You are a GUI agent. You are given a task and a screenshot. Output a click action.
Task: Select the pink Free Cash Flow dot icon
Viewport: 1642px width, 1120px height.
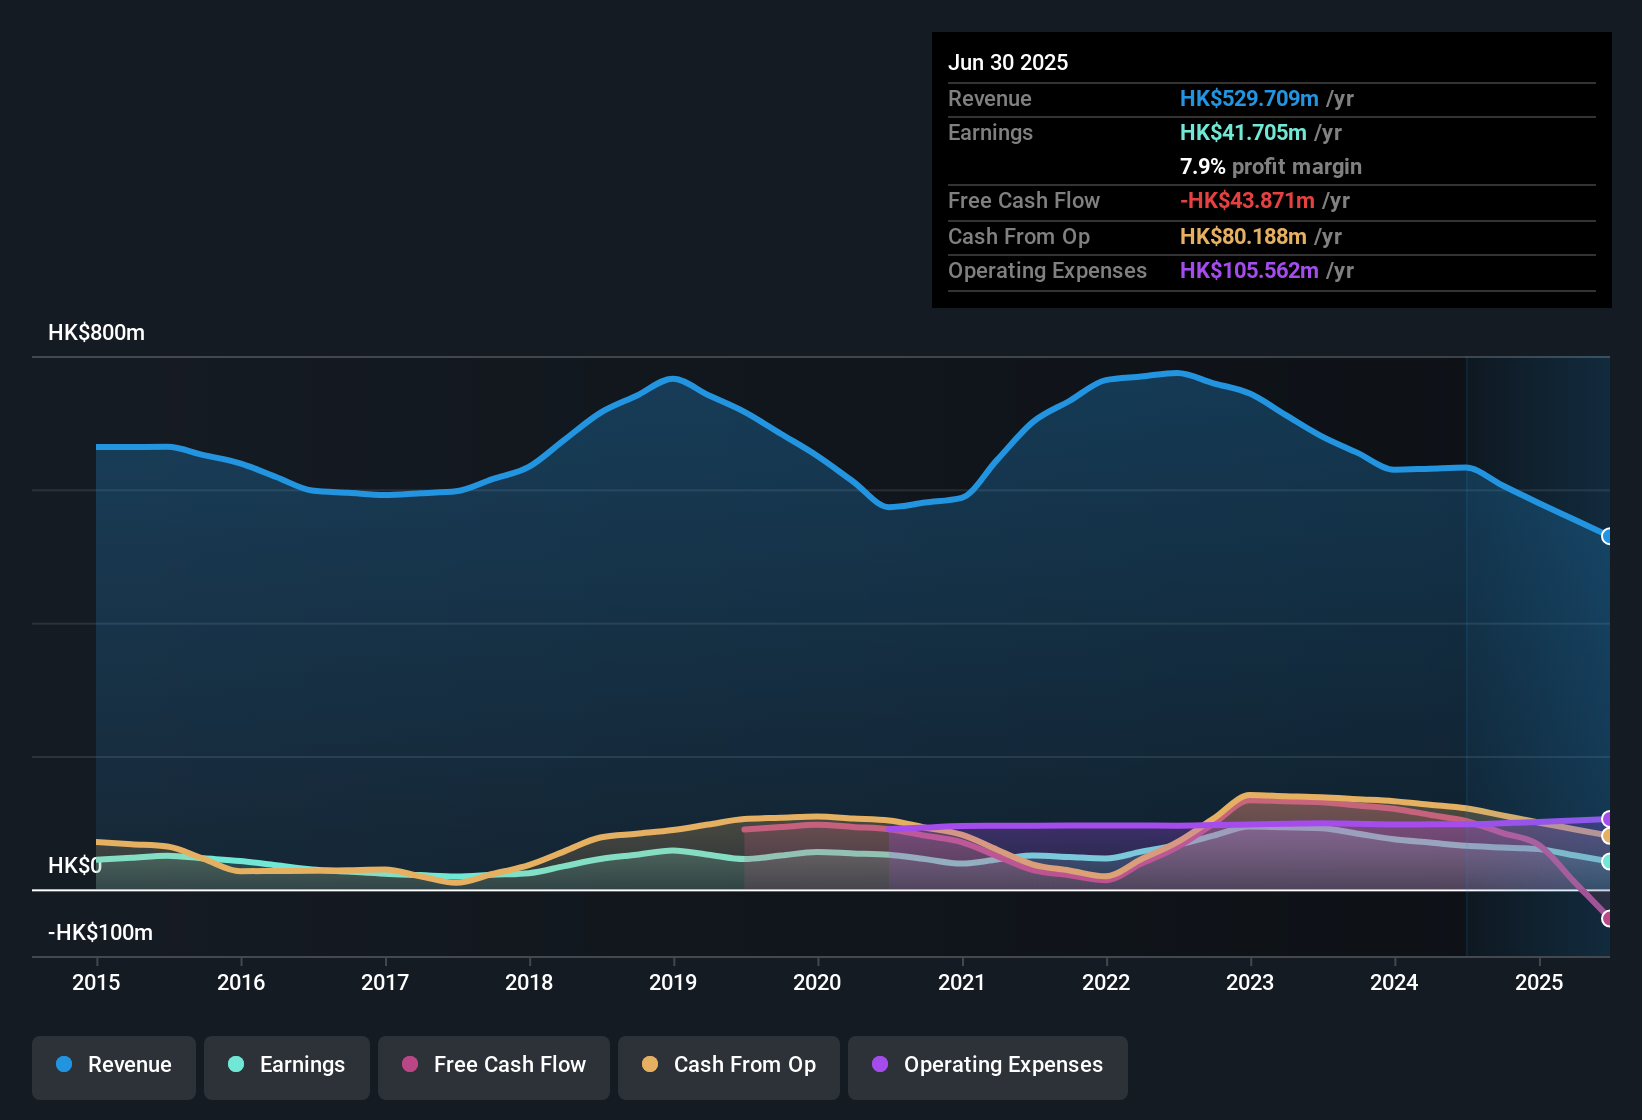[x=410, y=1065]
